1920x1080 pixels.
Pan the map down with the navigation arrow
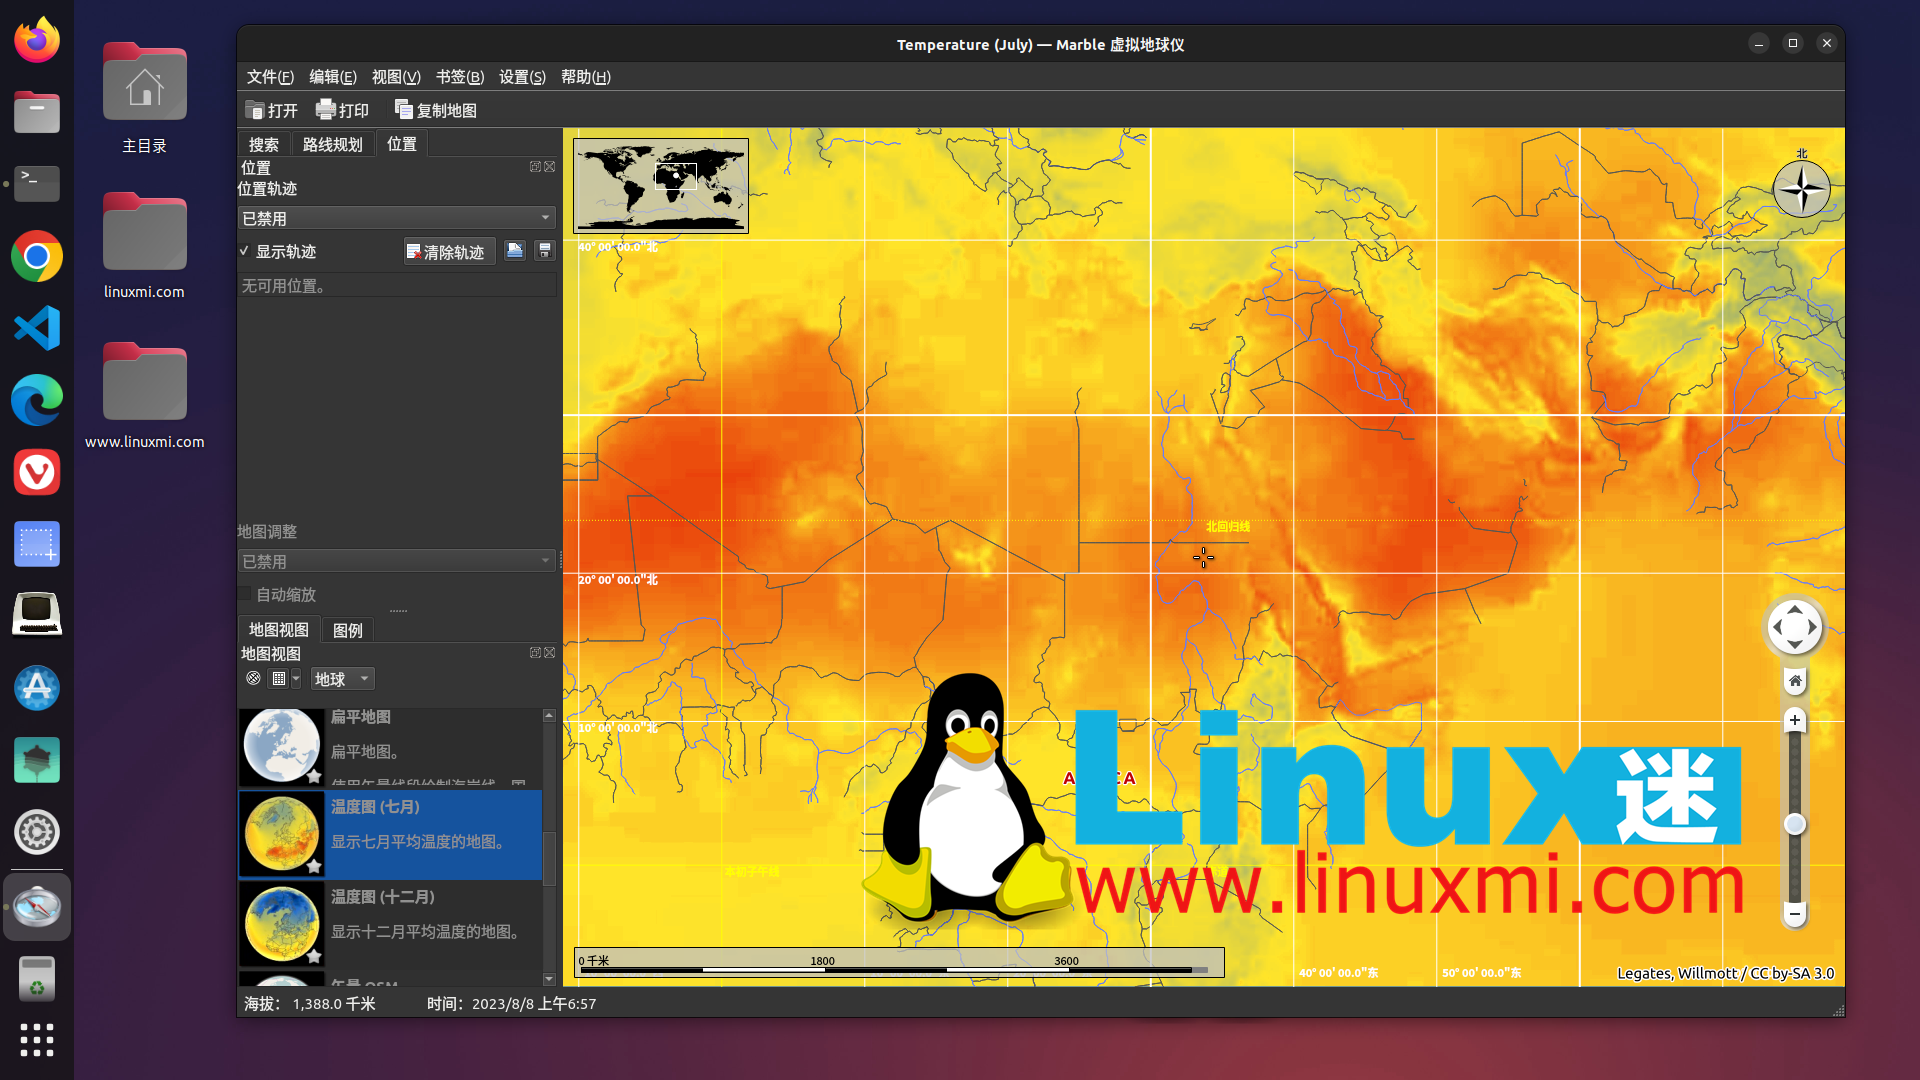pos(1795,646)
